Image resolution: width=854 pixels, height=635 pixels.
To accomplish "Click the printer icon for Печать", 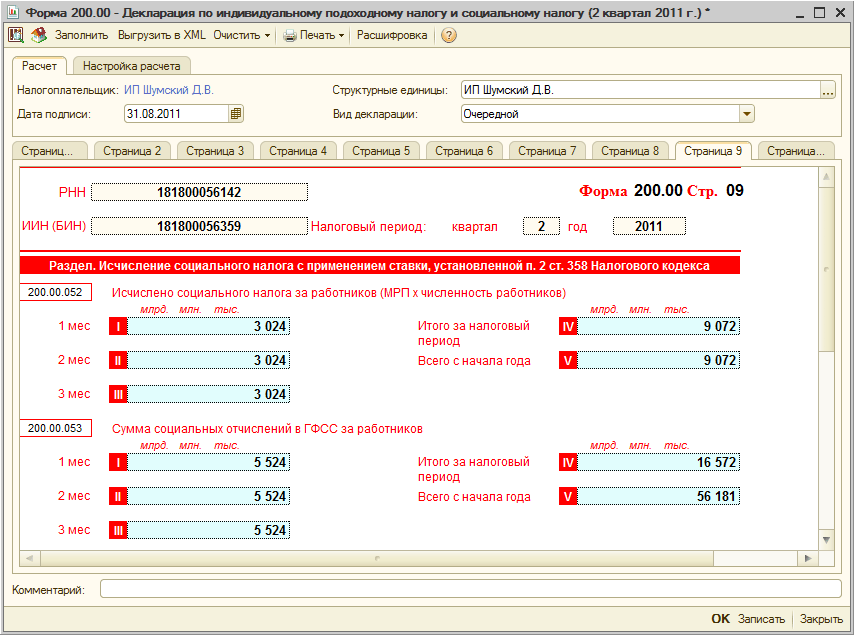I will (290, 35).
